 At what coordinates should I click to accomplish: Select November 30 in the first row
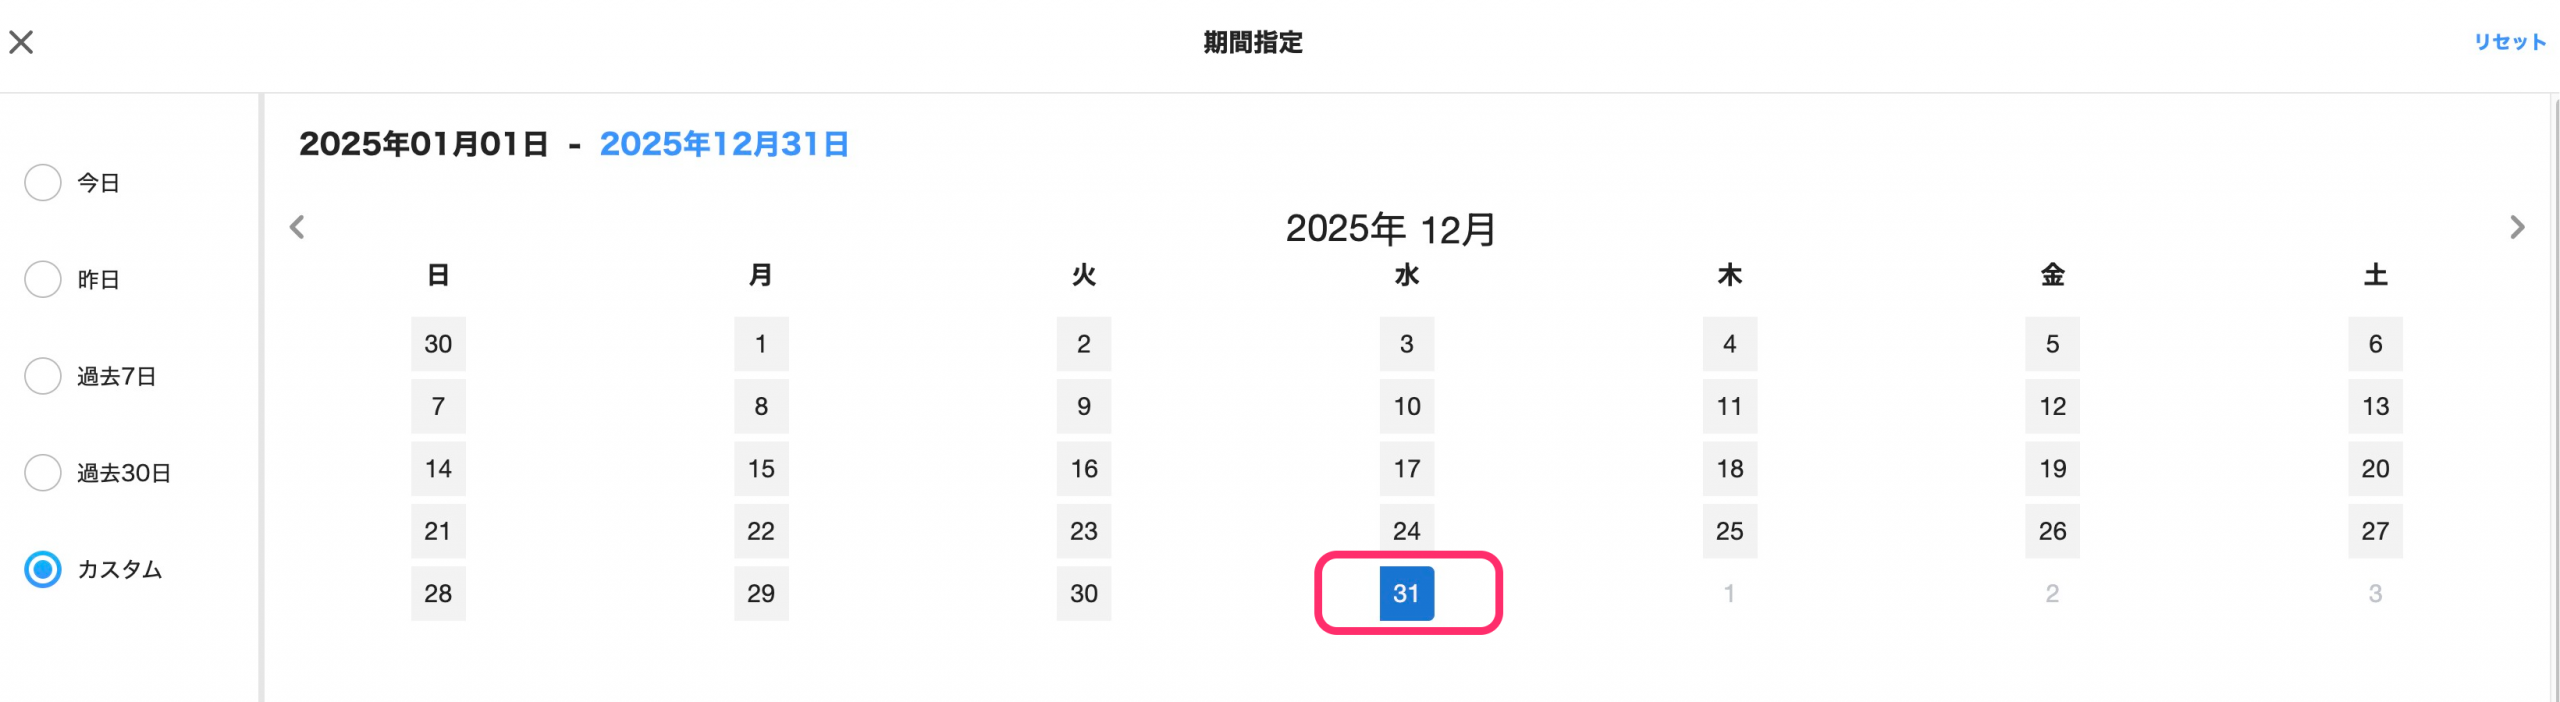tap(438, 344)
